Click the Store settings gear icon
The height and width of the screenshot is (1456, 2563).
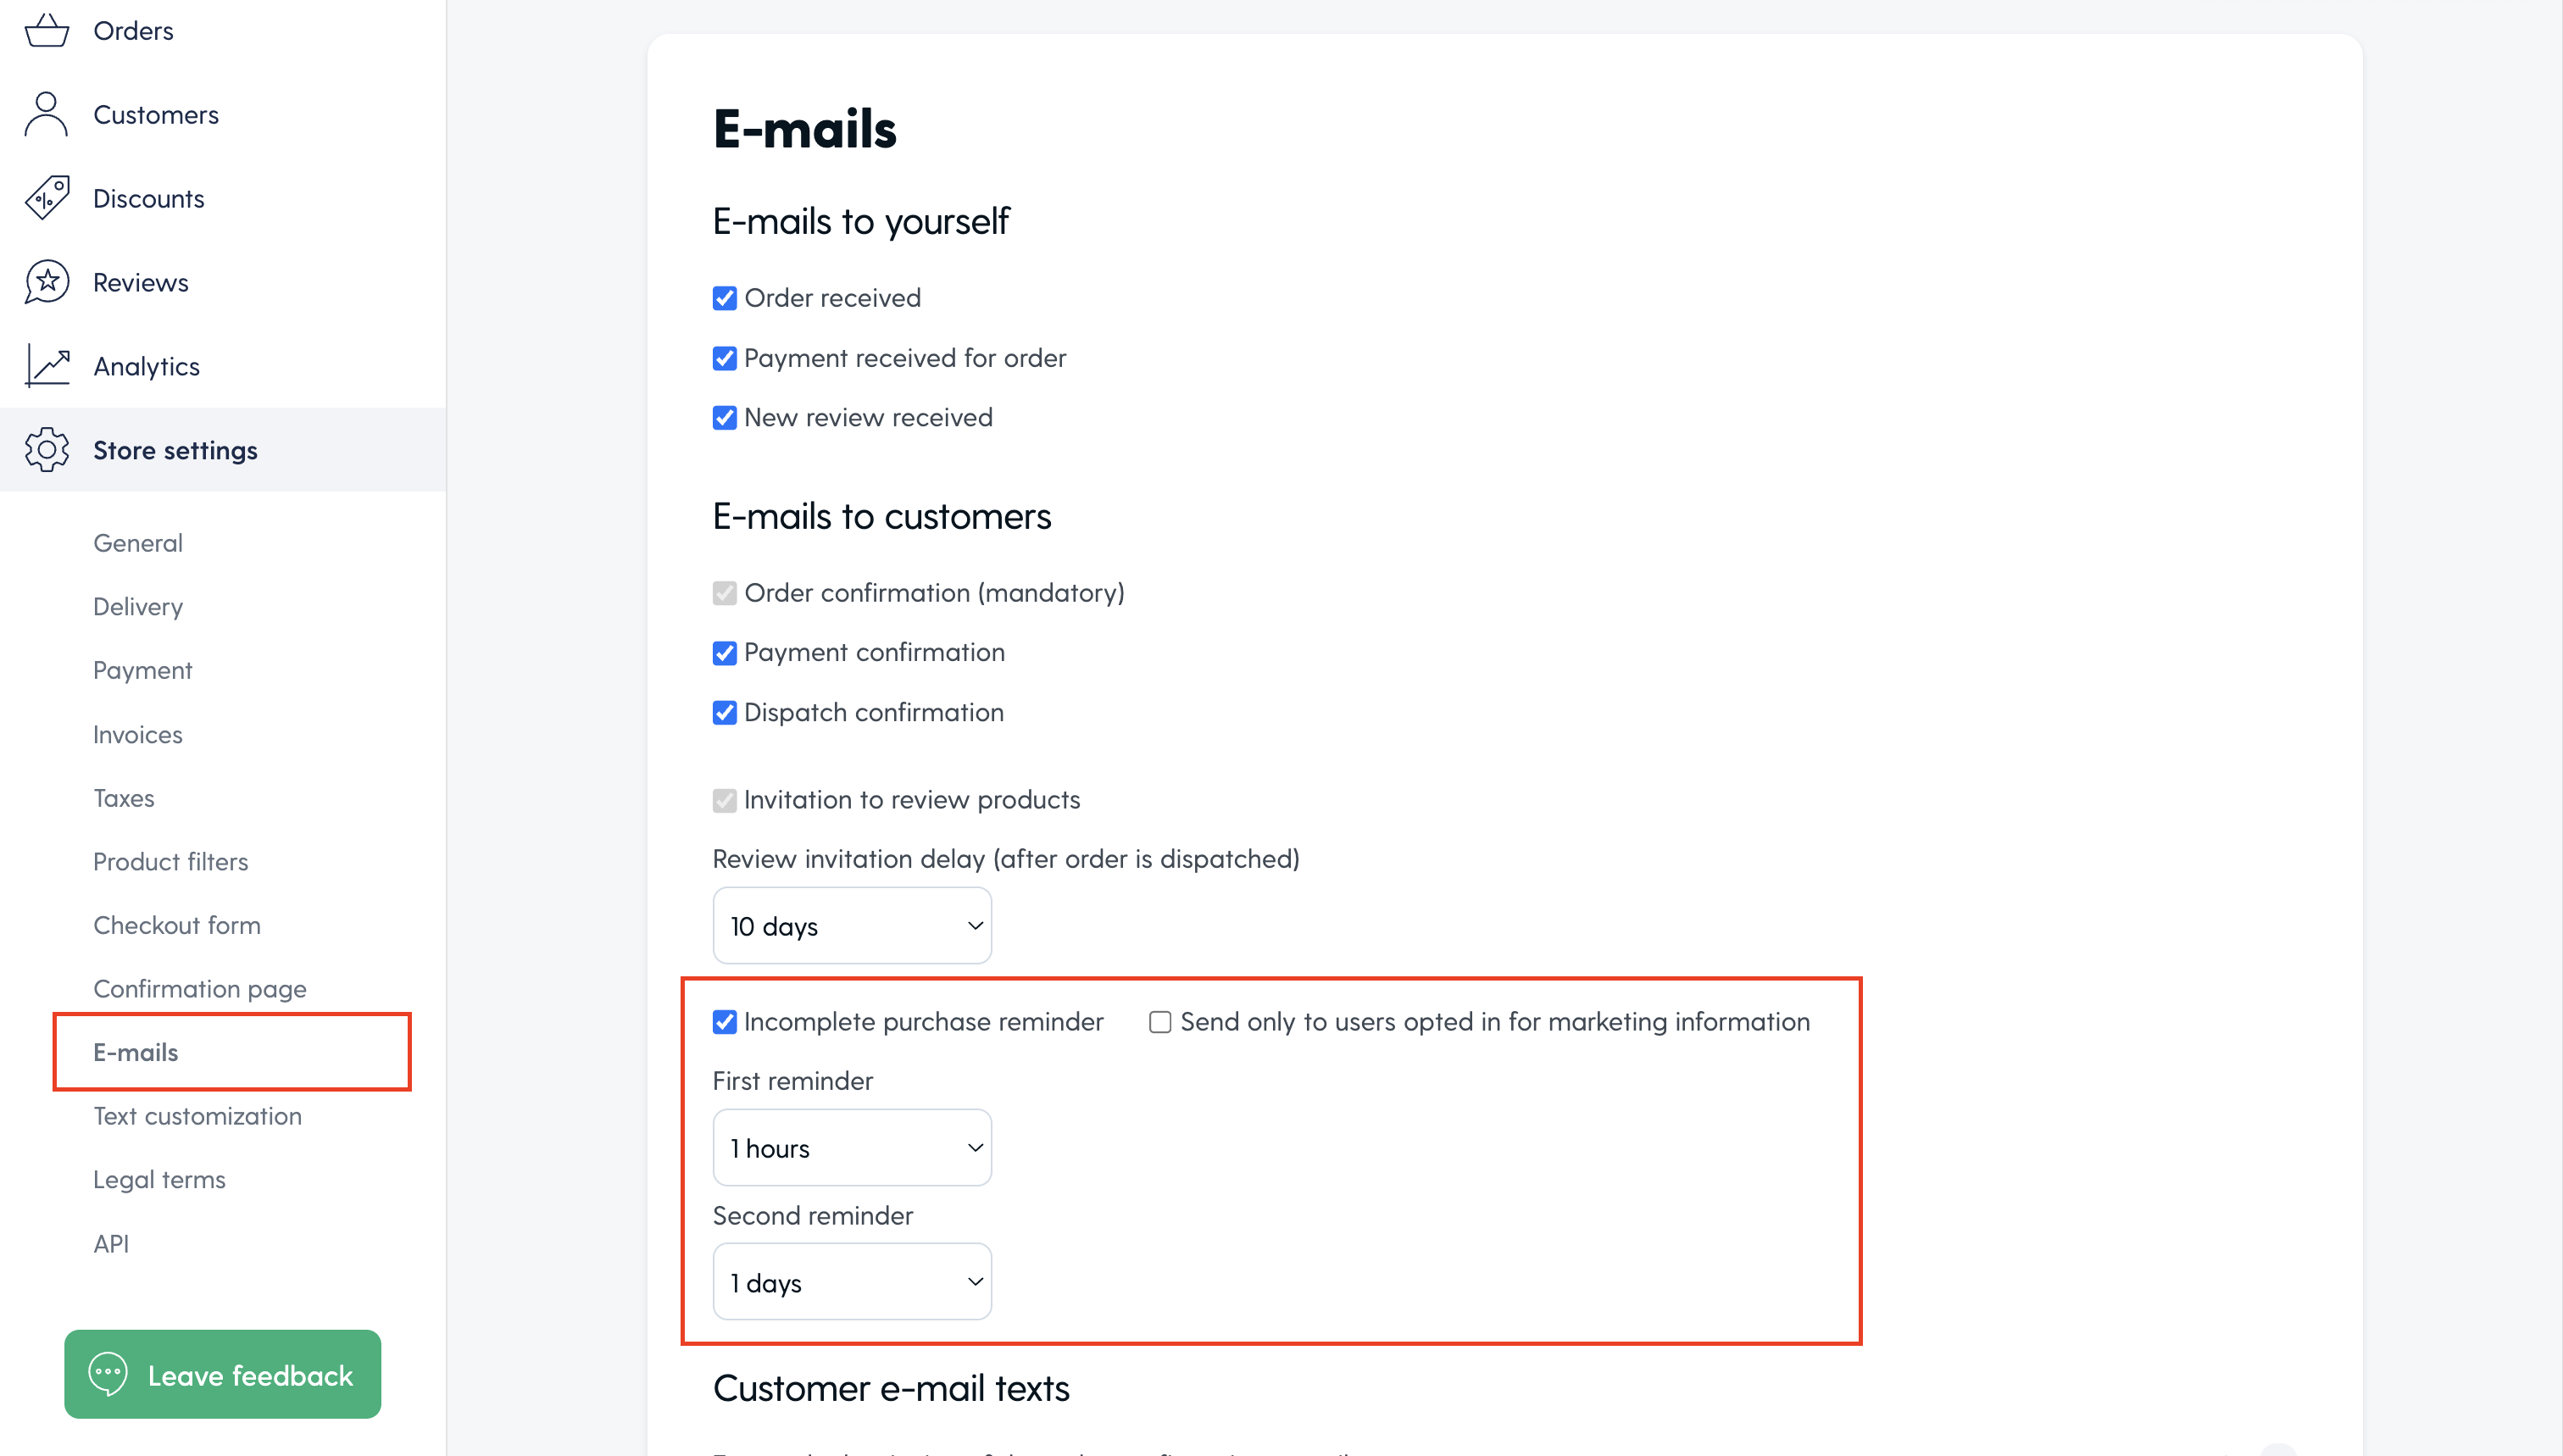point(46,450)
